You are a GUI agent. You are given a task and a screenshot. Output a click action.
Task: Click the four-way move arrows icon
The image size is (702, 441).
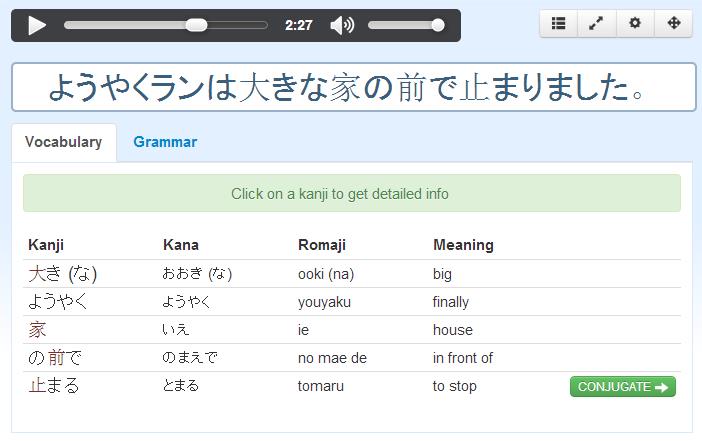click(x=673, y=23)
